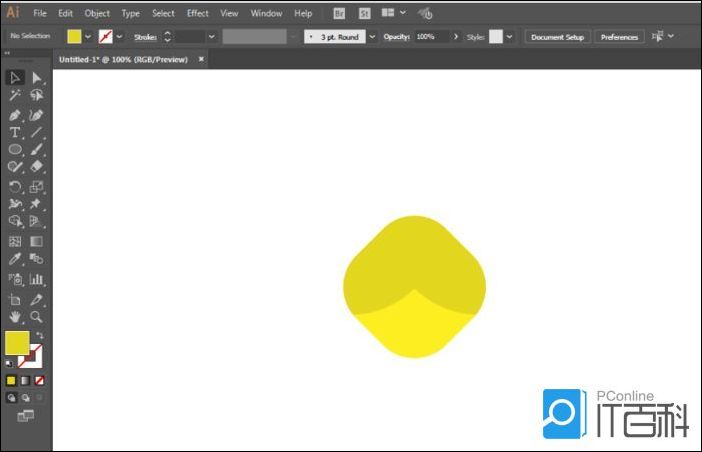
Task: Switch to Draw Normal mode
Action: (11, 397)
